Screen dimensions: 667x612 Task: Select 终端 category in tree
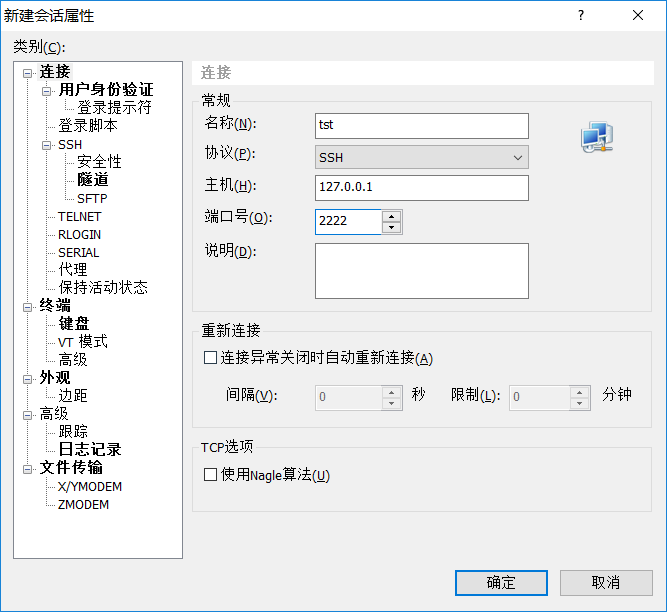(55, 306)
